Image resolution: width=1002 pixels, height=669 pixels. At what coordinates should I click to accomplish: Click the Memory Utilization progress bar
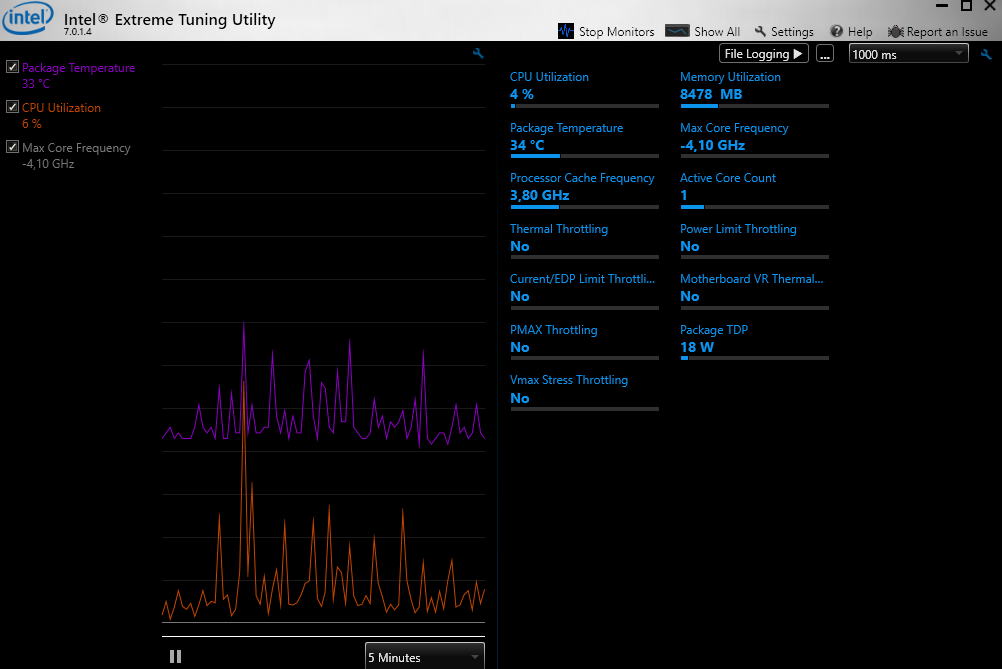(x=754, y=105)
